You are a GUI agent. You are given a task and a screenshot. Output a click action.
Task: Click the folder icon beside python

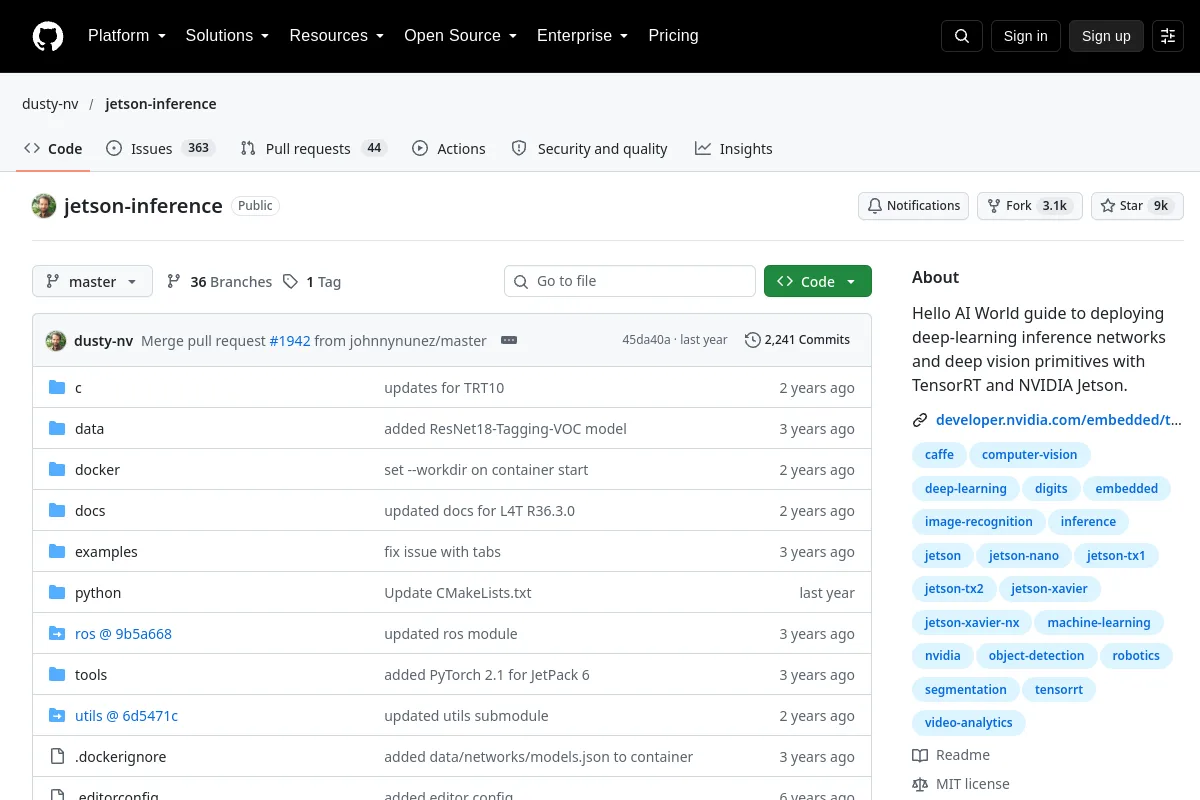click(57, 593)
